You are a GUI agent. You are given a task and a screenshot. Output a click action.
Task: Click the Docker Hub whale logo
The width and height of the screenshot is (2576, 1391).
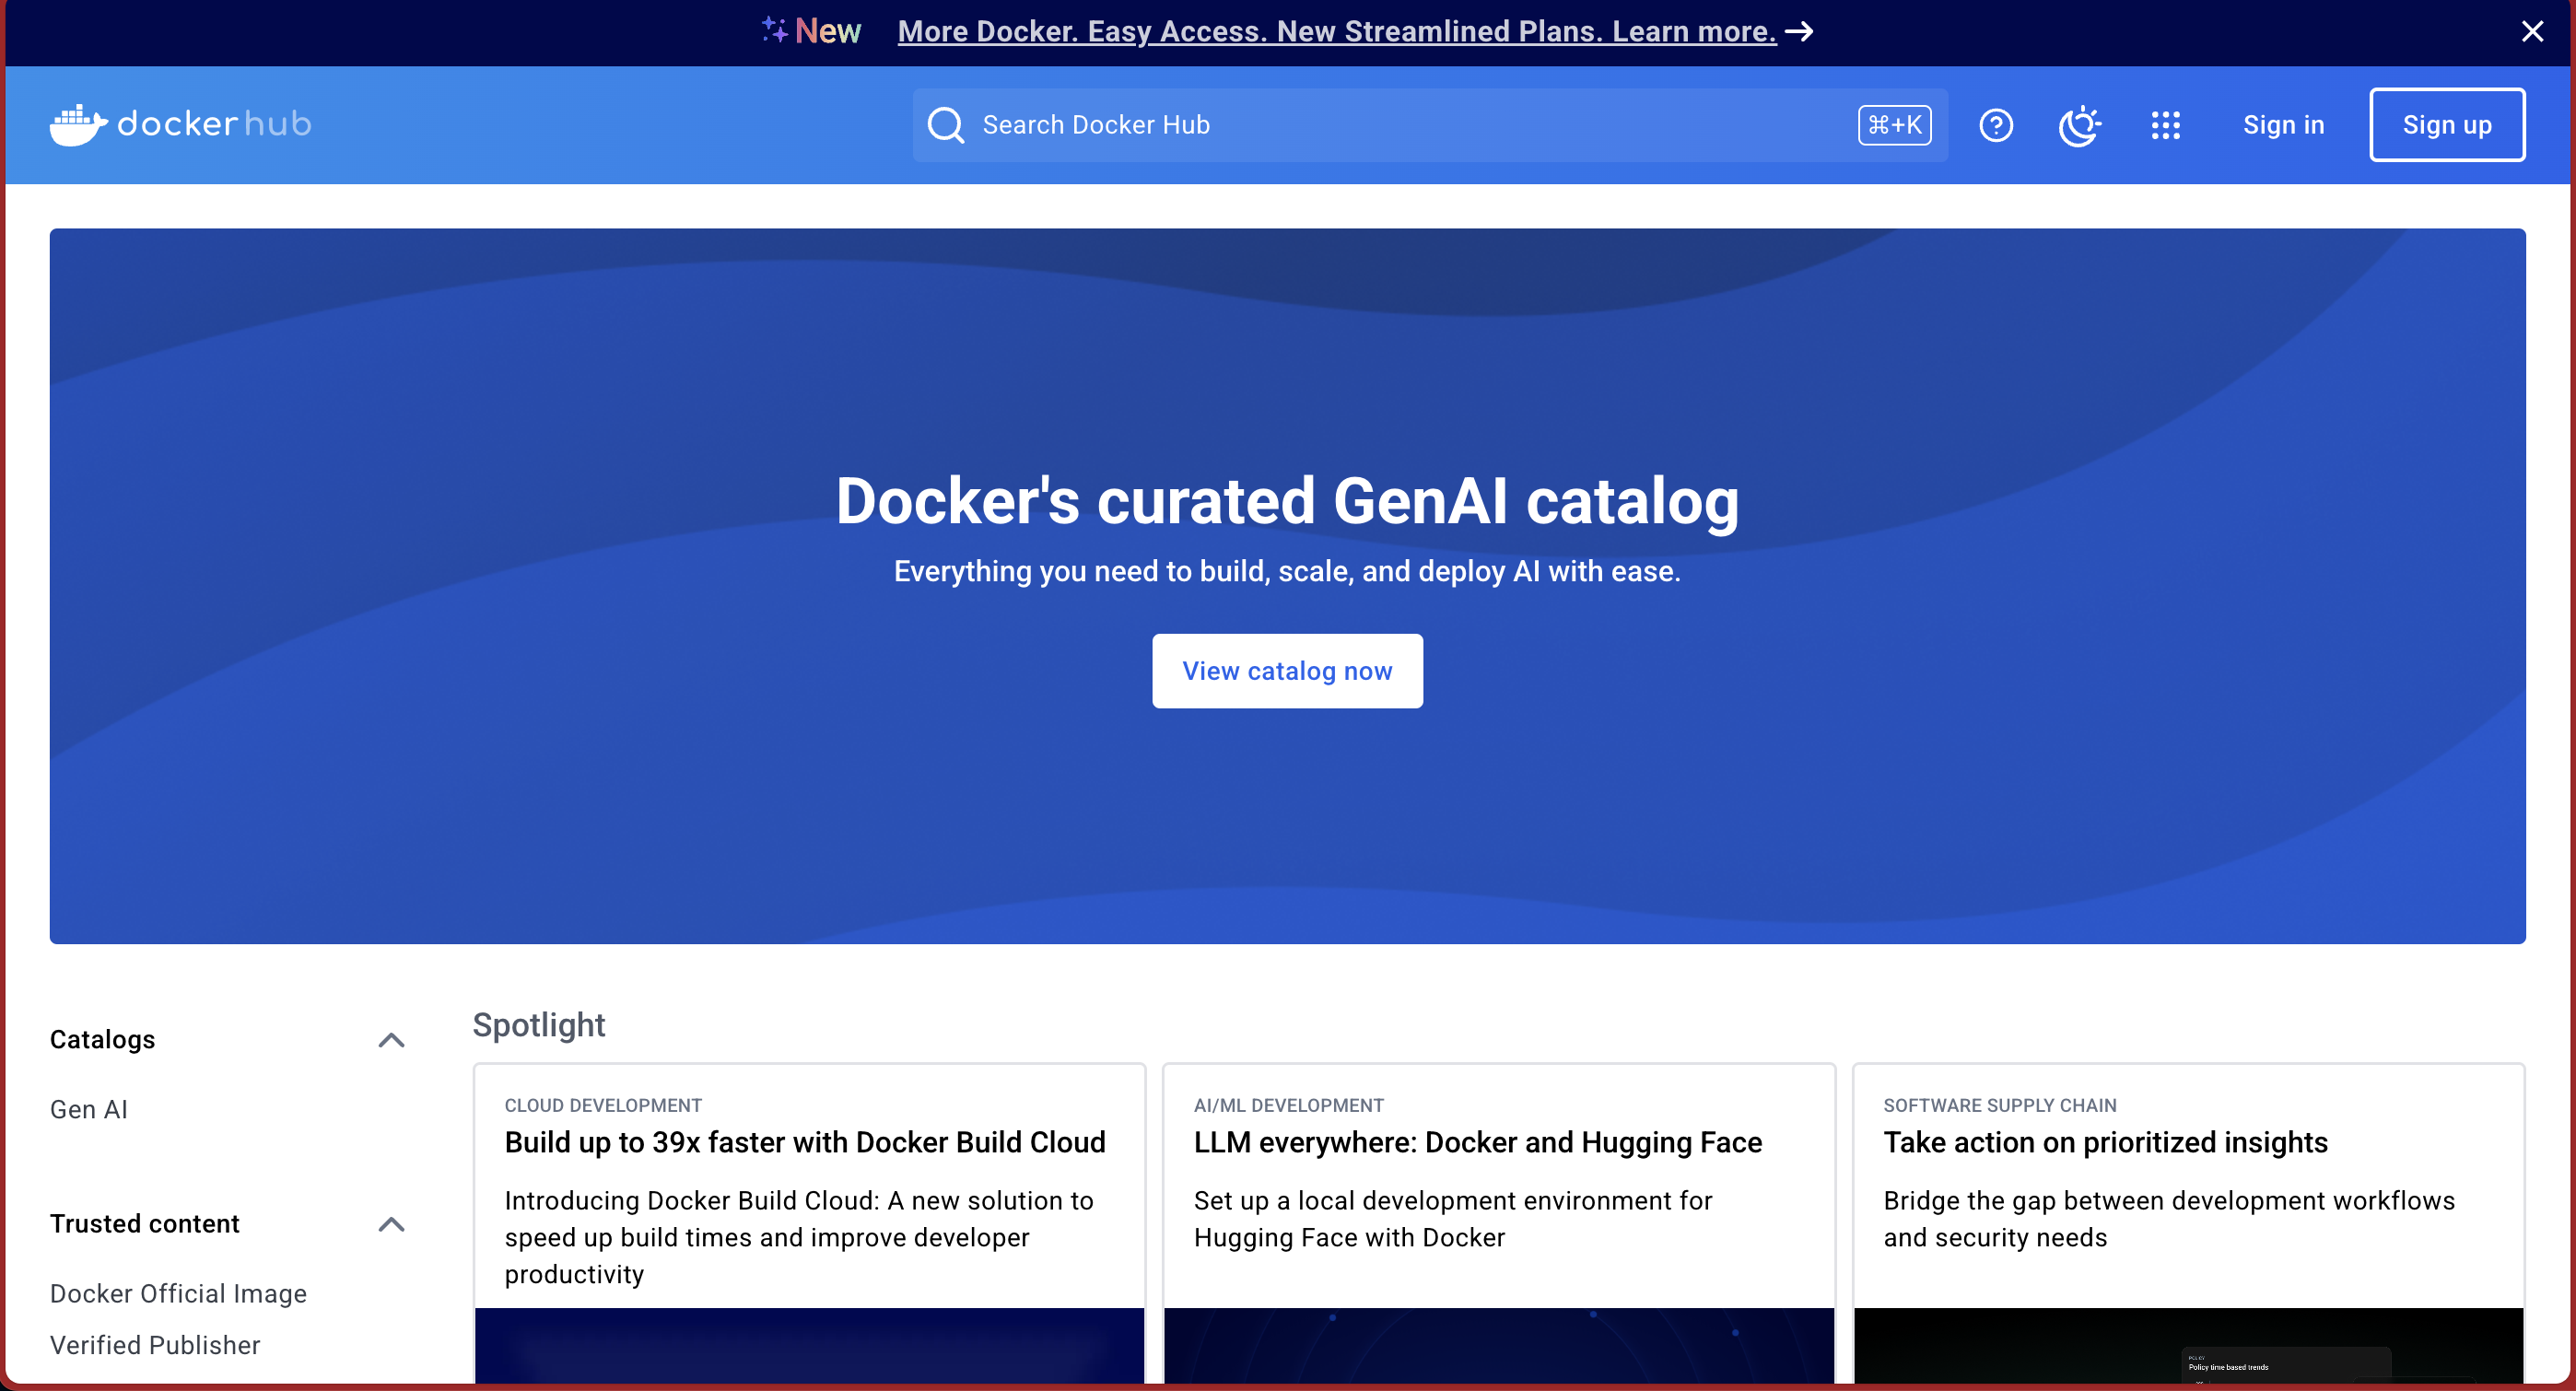pos(180,124)
